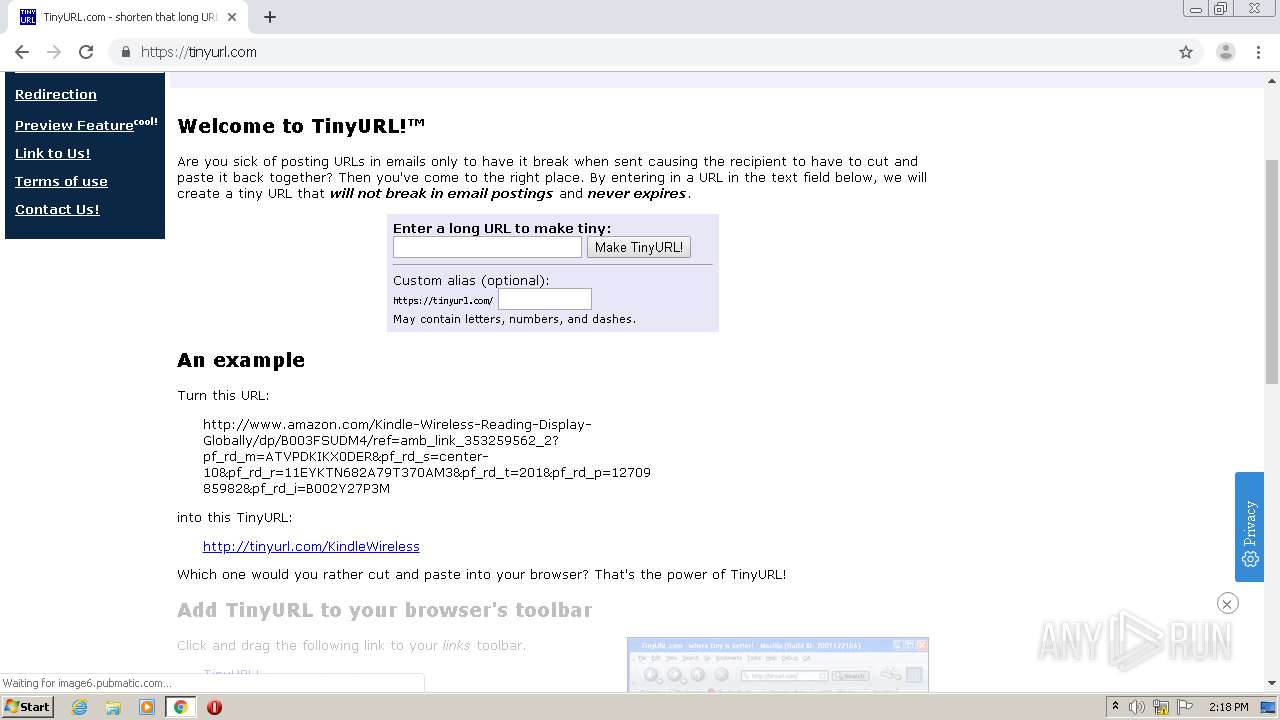Dismiss the ad with the round X icon
1280x720 pixels.
pos(1228,603)
